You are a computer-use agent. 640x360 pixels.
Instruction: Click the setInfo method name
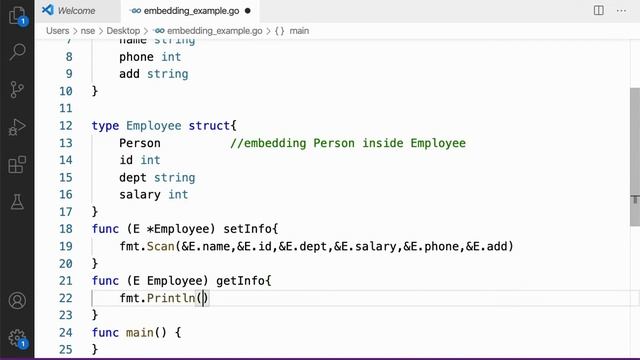click(x=247, y=229)
